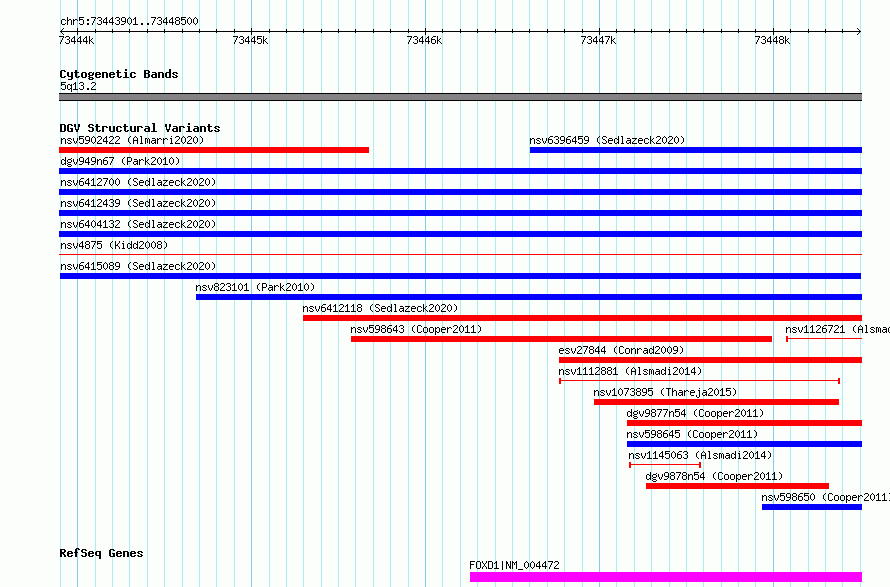Click the RefSeq Genes track title

pos(101,553)
